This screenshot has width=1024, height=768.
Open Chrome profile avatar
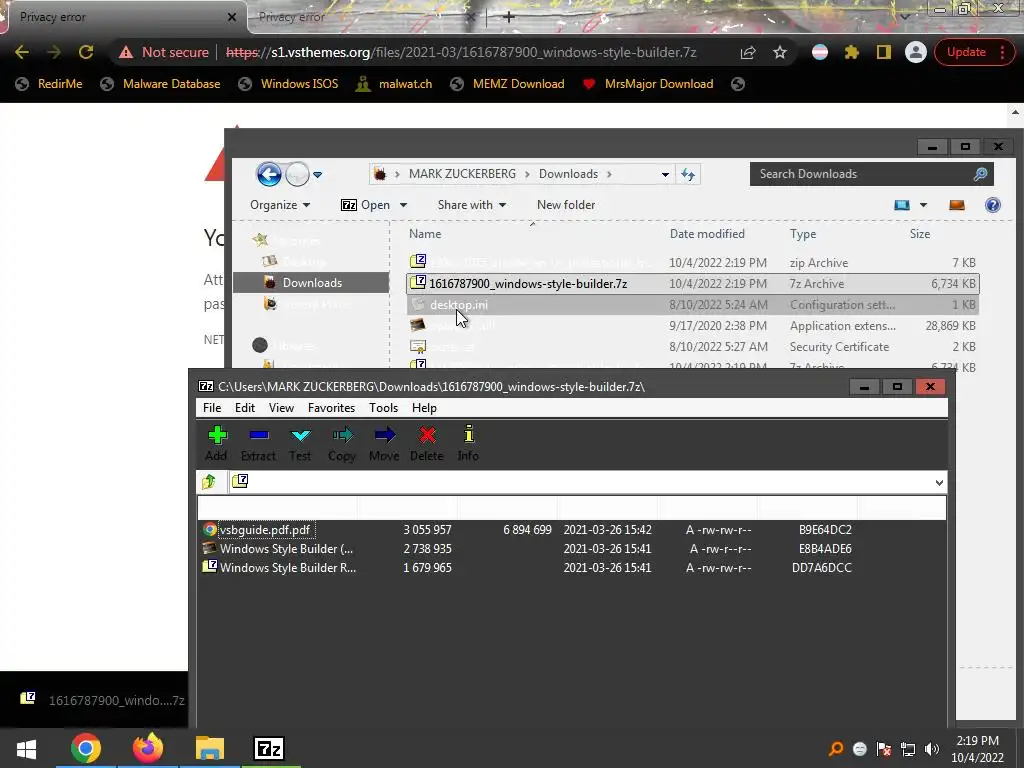(x=916, y=52)
